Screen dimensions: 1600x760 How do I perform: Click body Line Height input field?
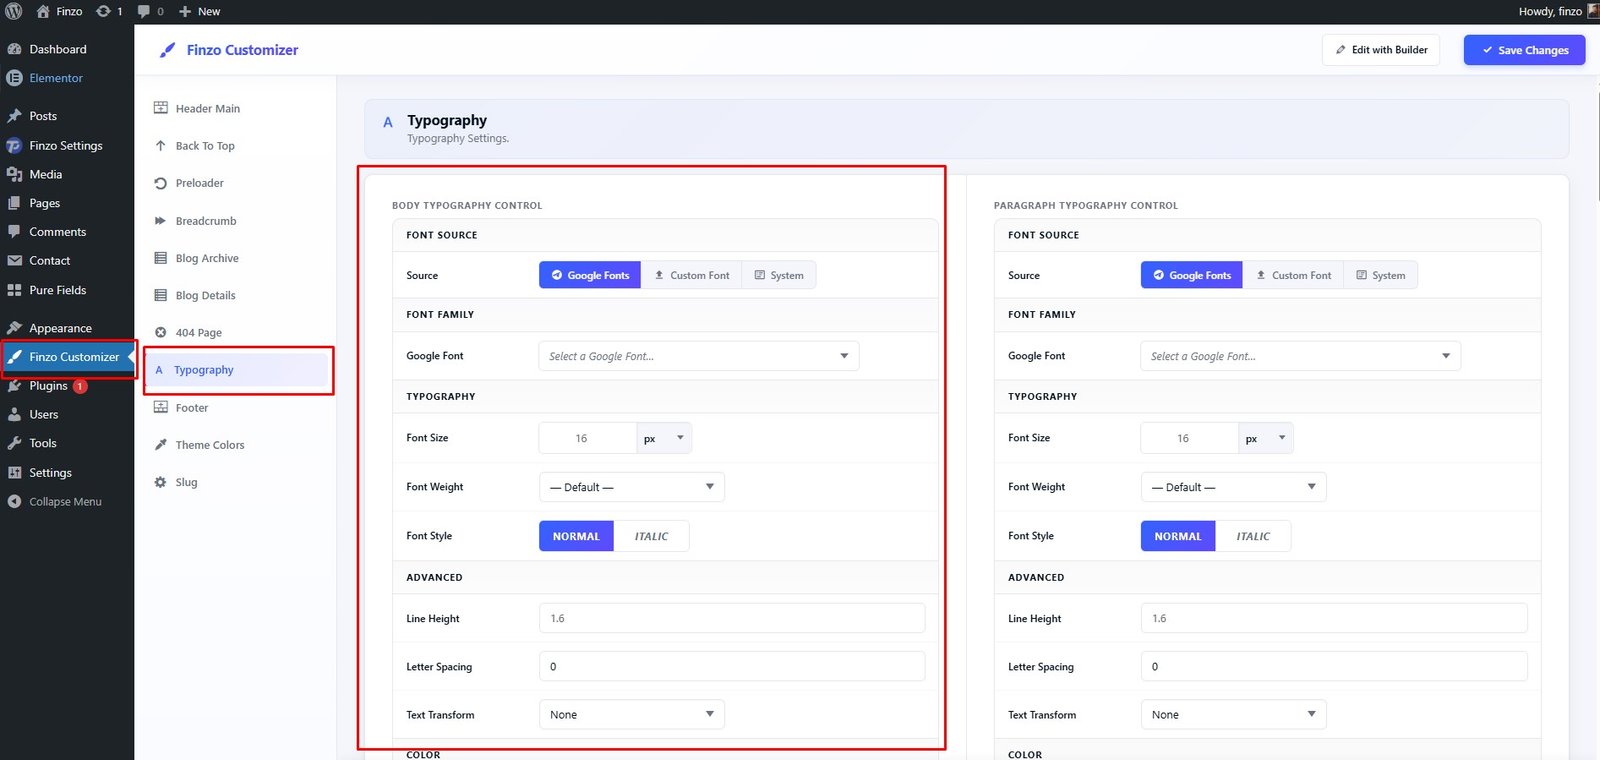(732, 618)
